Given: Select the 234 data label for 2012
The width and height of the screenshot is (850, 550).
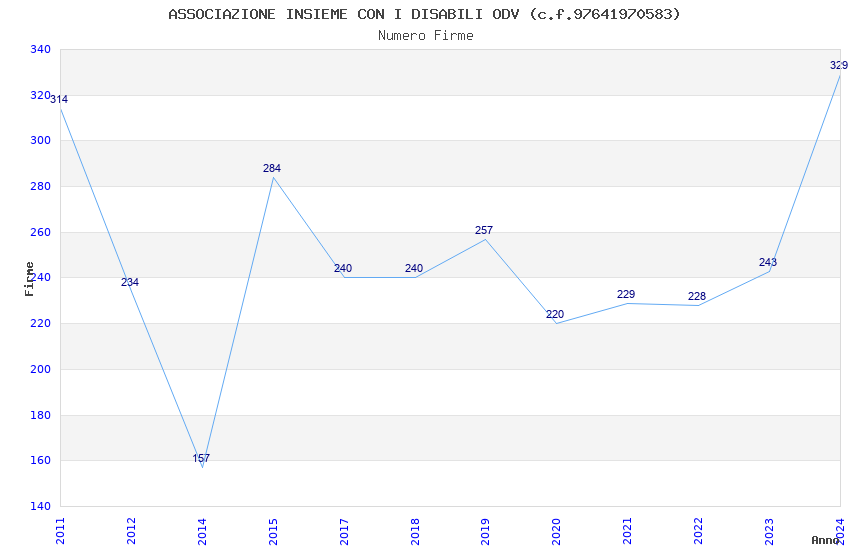Looking at the screenshot, I should (x=130, y=282).
